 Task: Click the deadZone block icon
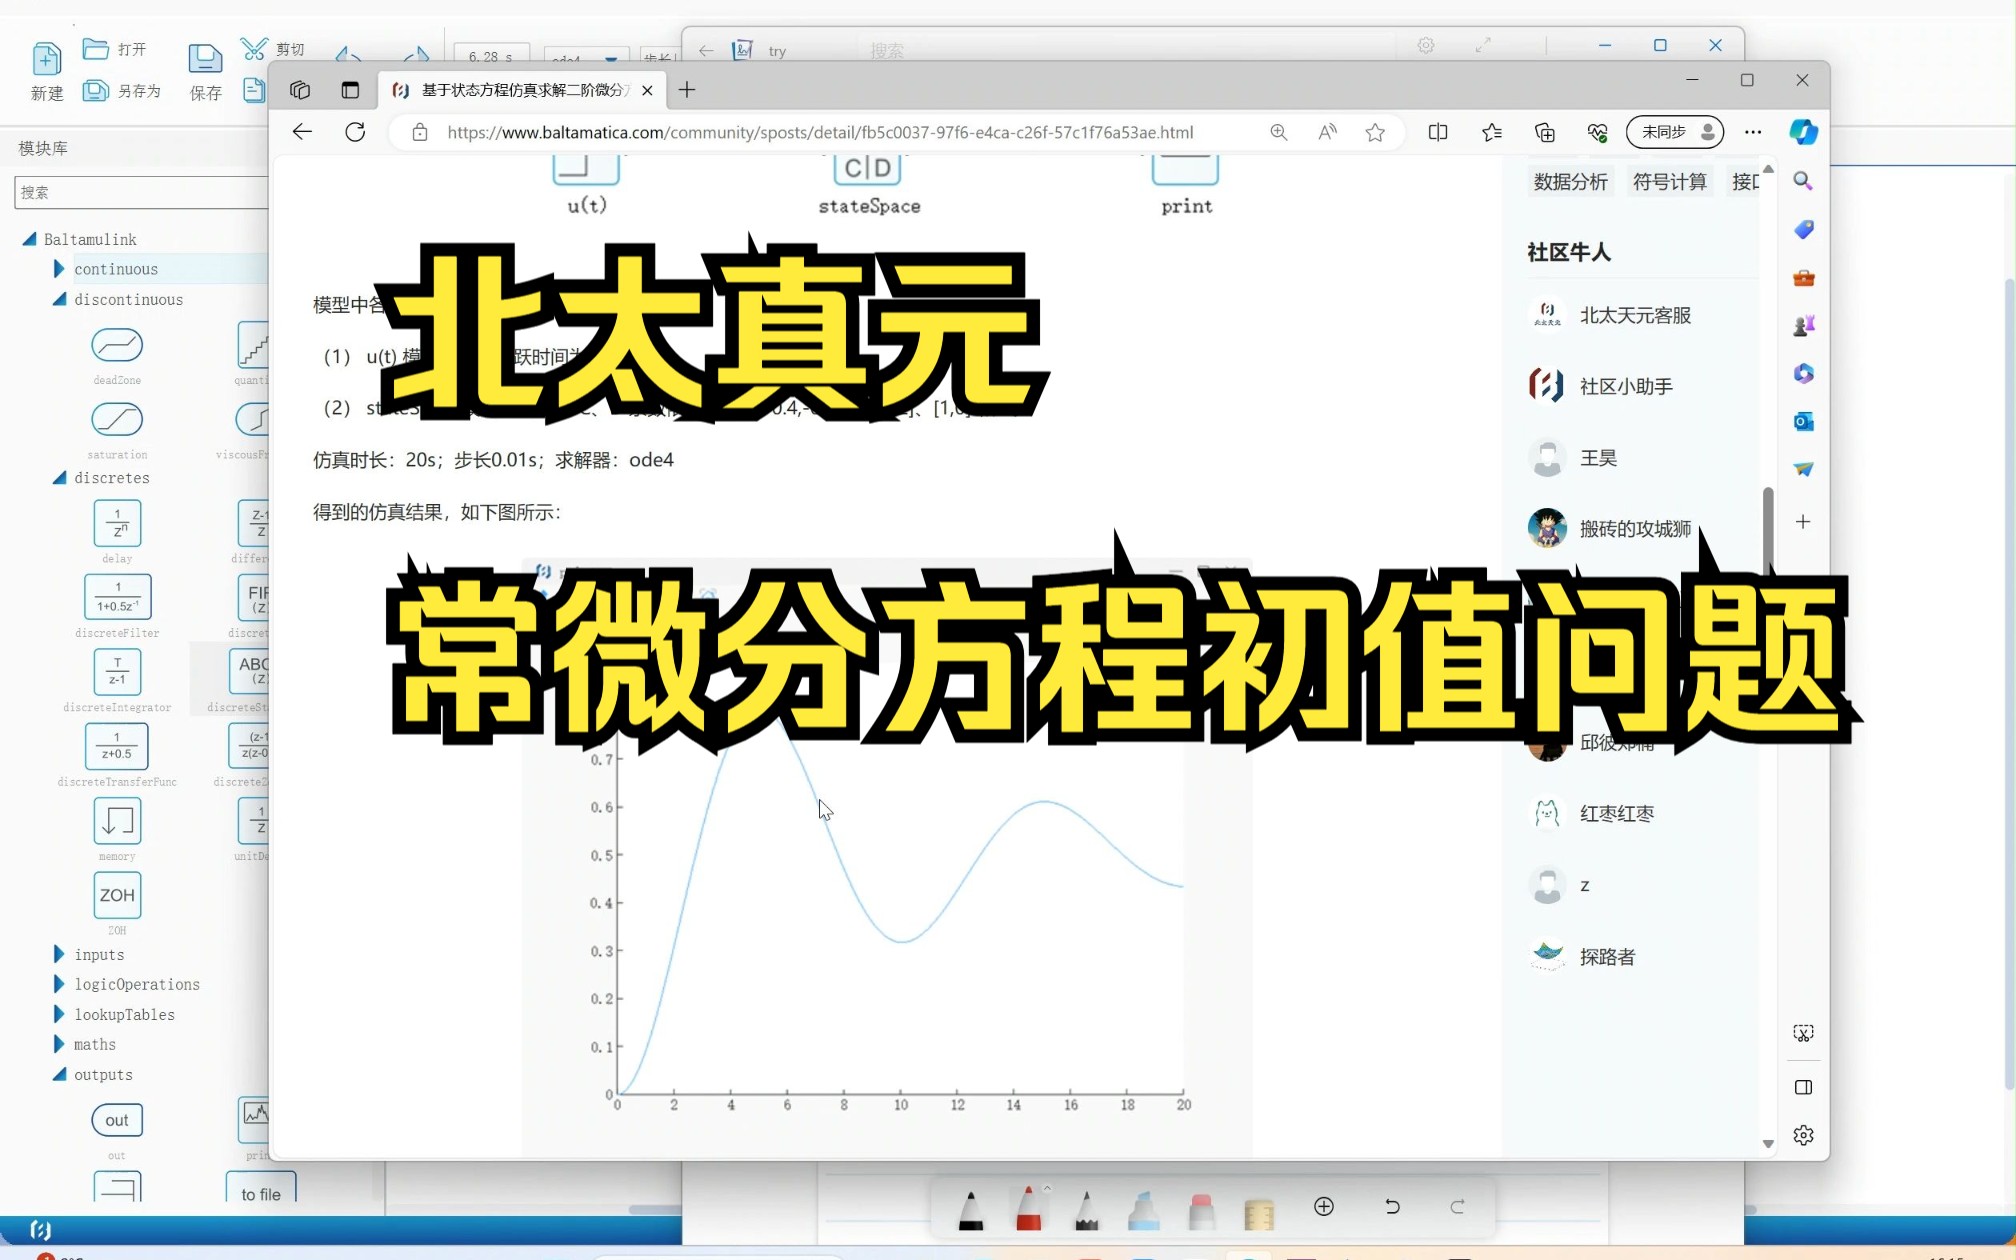click(116, 345)
